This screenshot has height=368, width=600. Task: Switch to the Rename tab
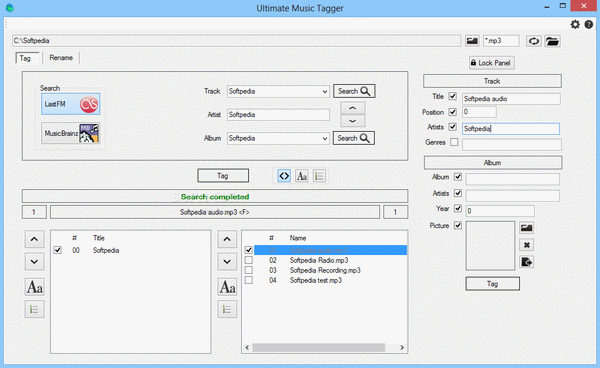tap(61, 58)
